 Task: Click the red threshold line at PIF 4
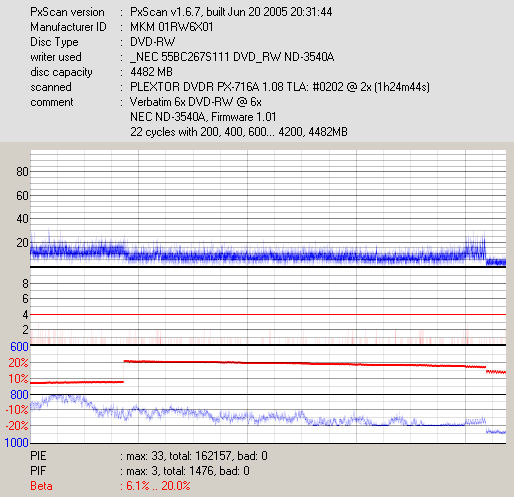[268, 314]
